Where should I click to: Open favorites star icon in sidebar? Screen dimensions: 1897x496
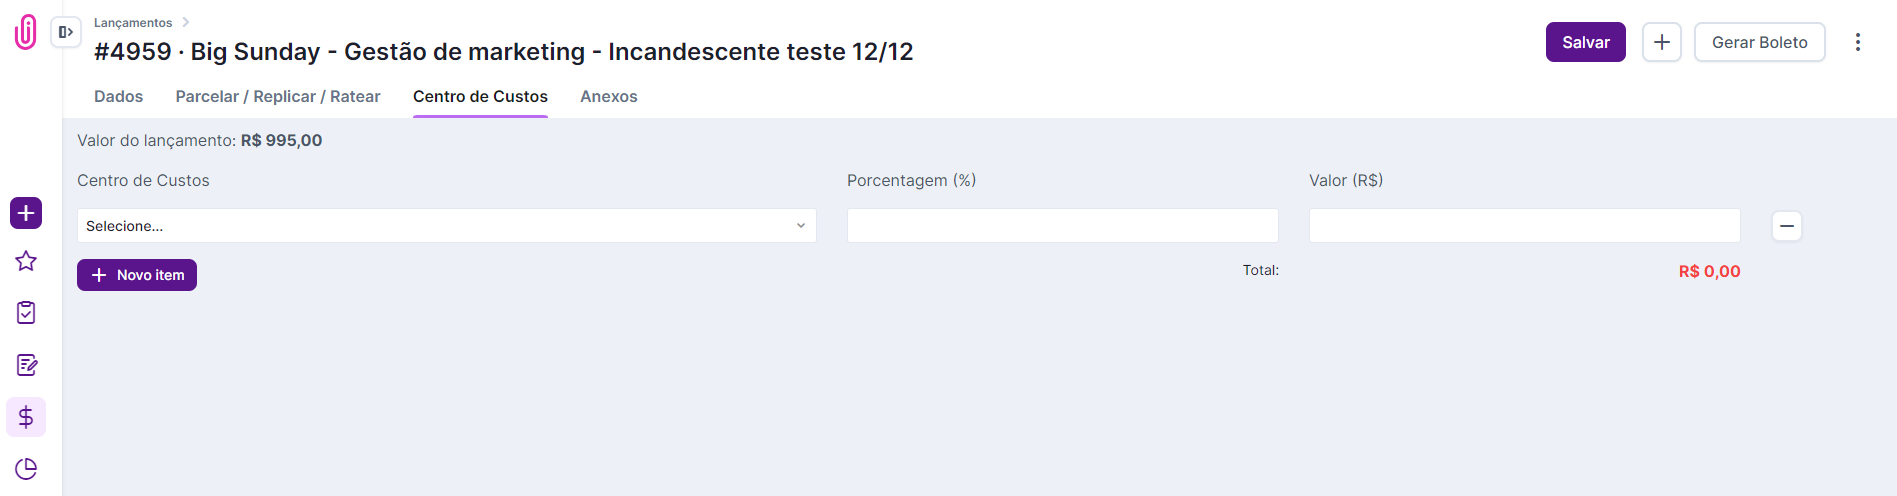click(x=26, y=261)
